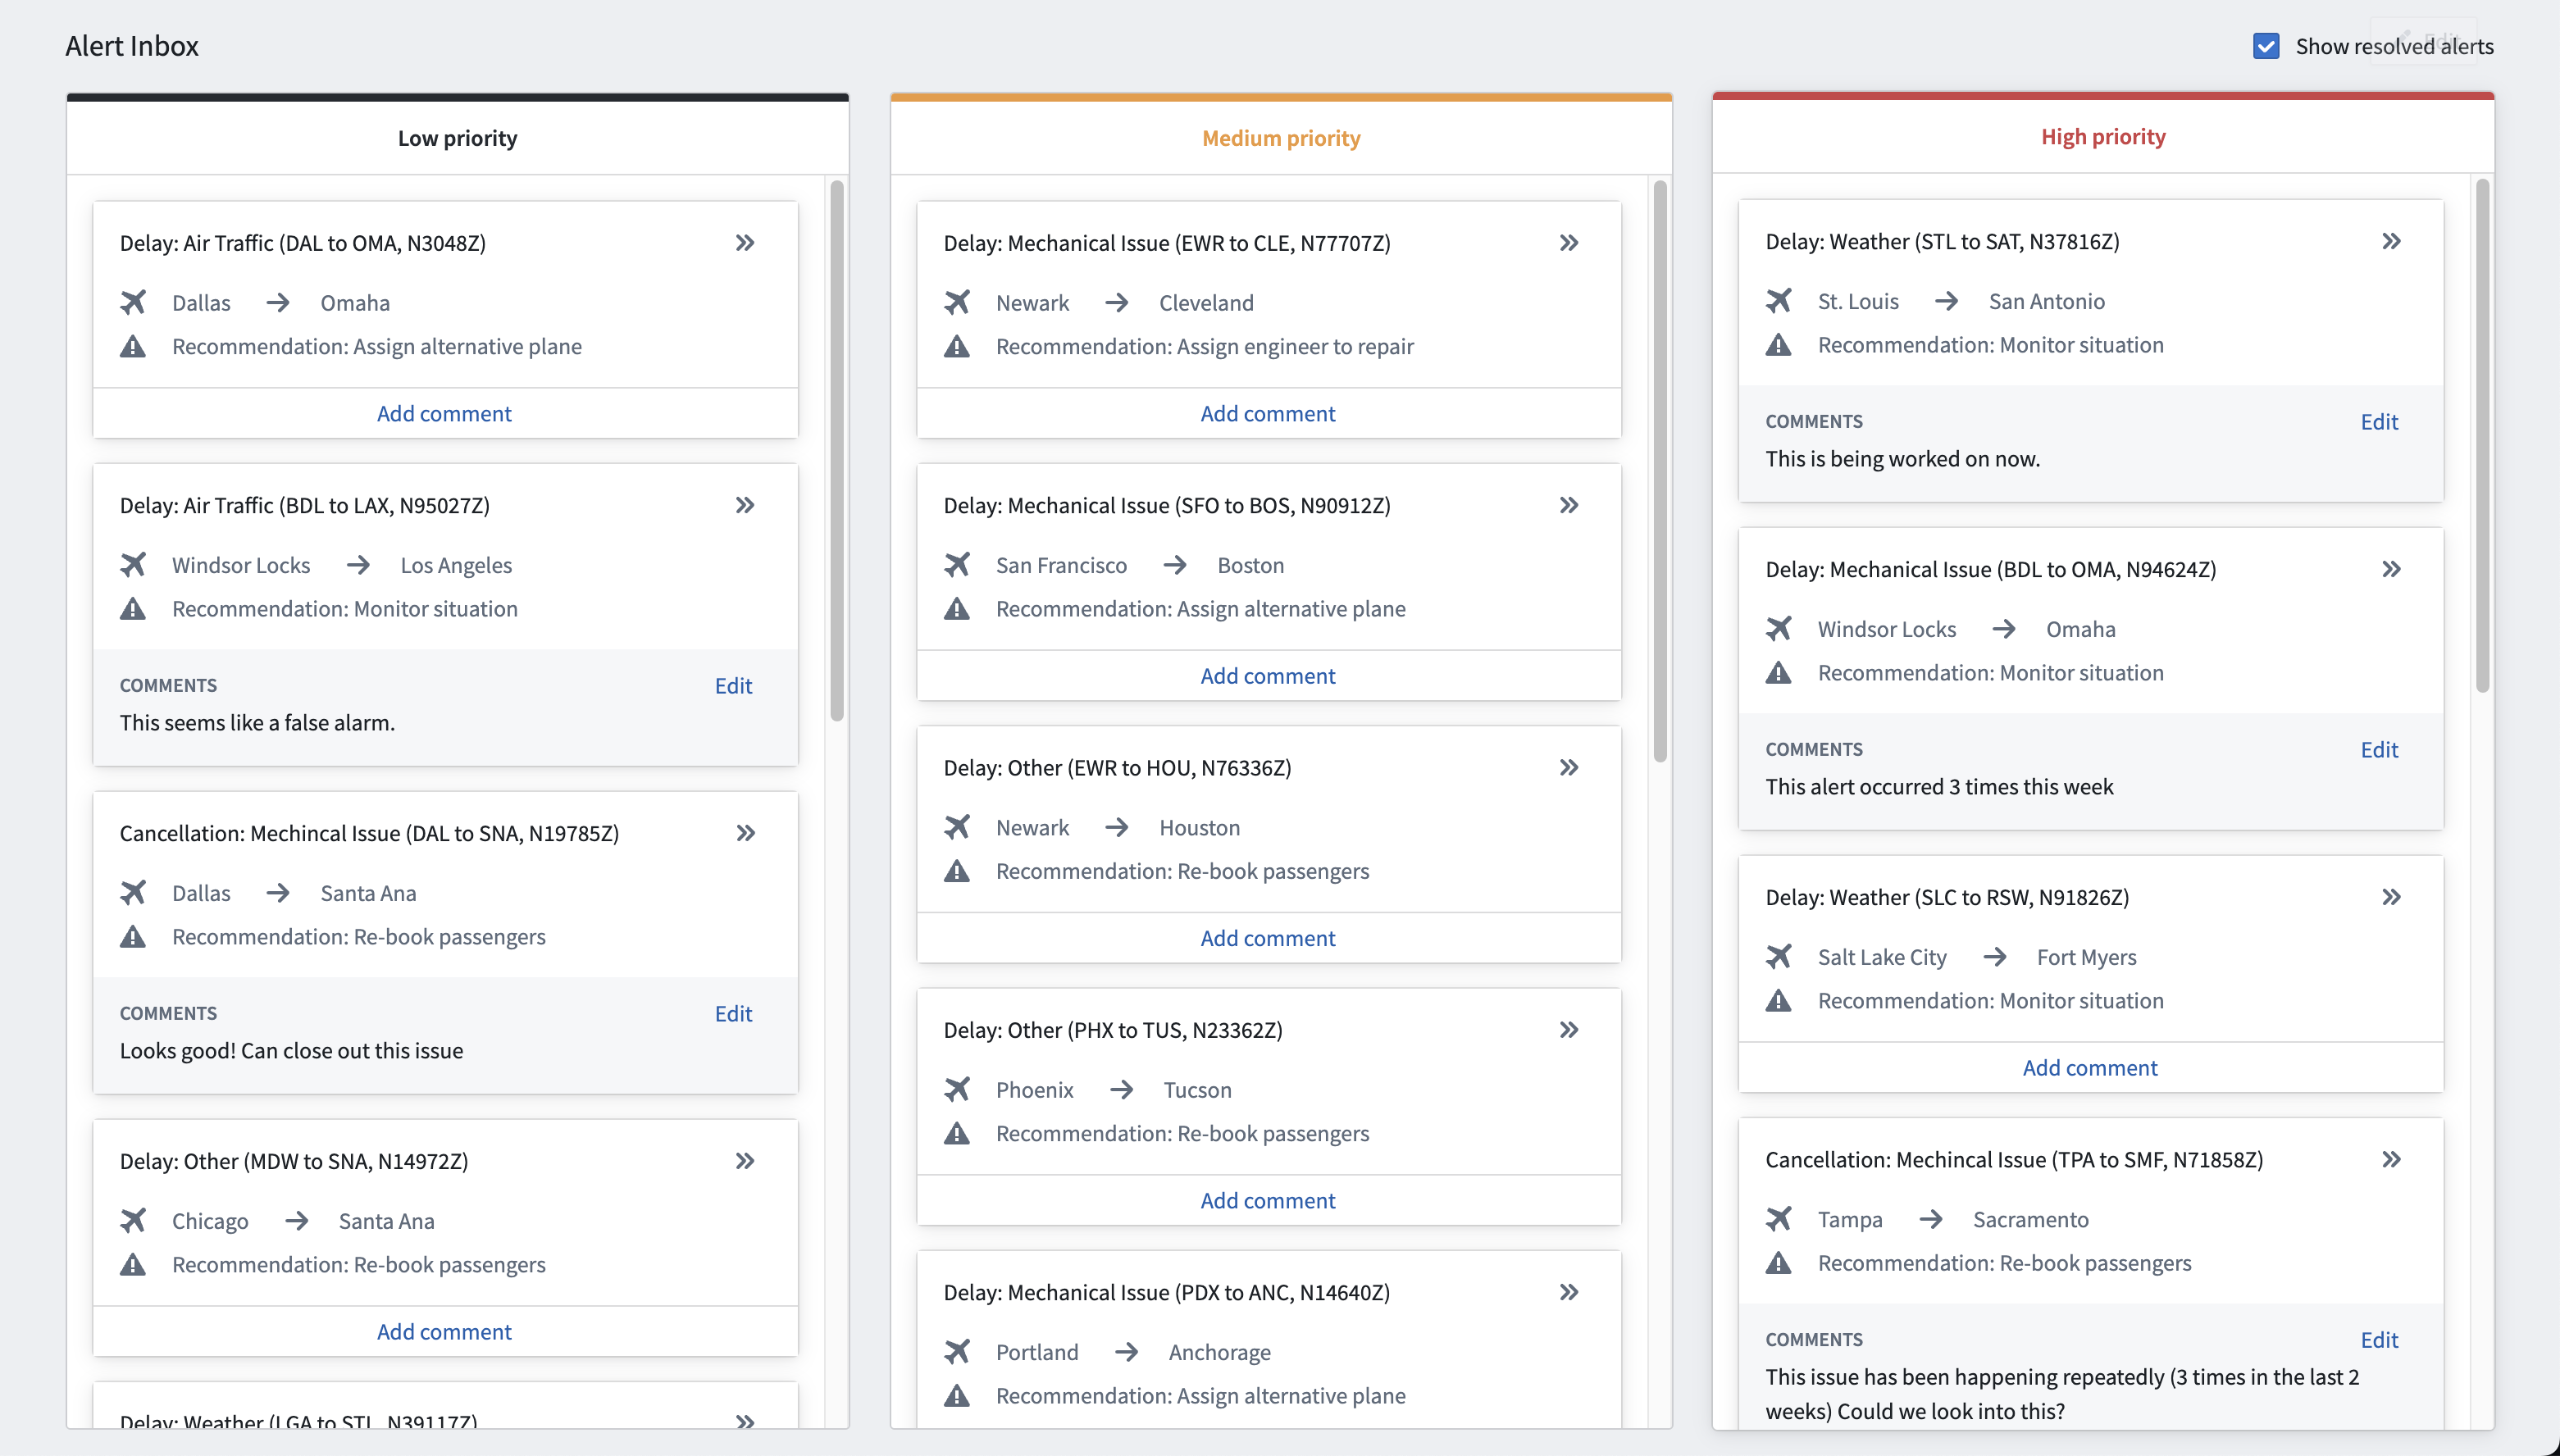Image resolution: width=2560 pixels, height=1456 pixels.
Task: Select the Medium priority column header
Action: click(x=1281, y=138)
